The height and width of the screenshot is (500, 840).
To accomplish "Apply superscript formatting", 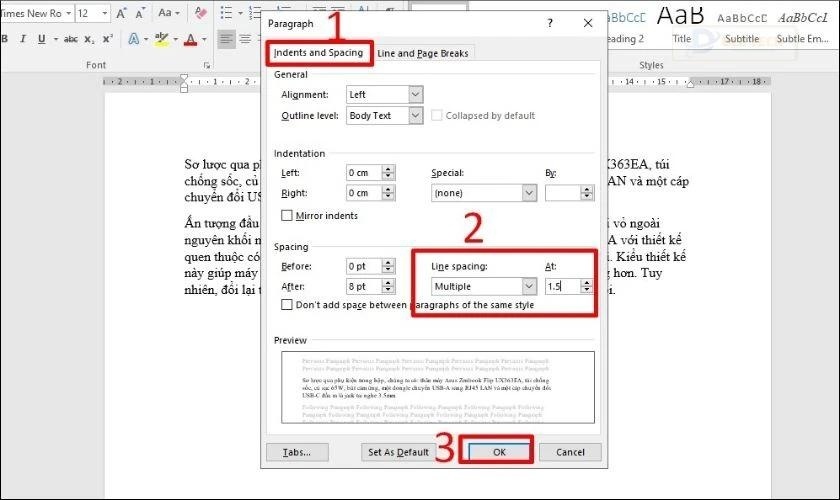I will [107, 39].
